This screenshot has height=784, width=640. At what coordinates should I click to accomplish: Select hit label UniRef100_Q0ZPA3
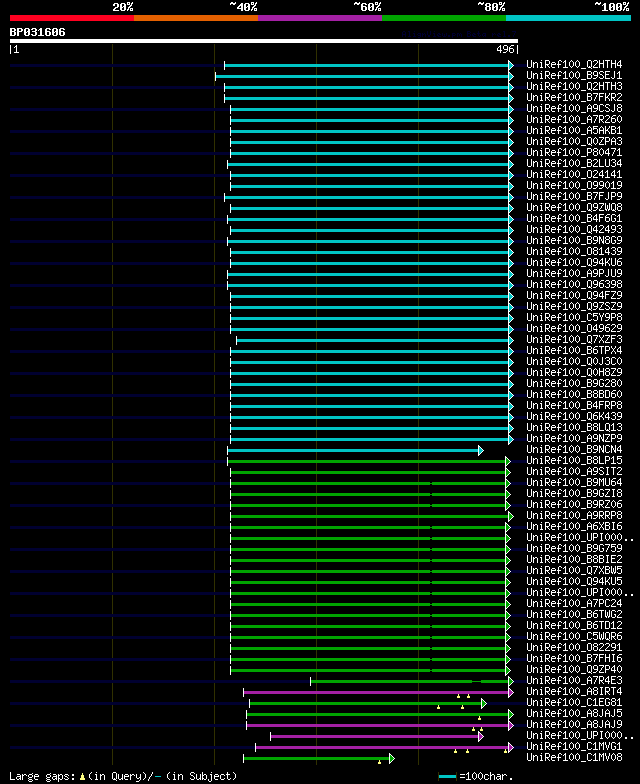[574, 142]
